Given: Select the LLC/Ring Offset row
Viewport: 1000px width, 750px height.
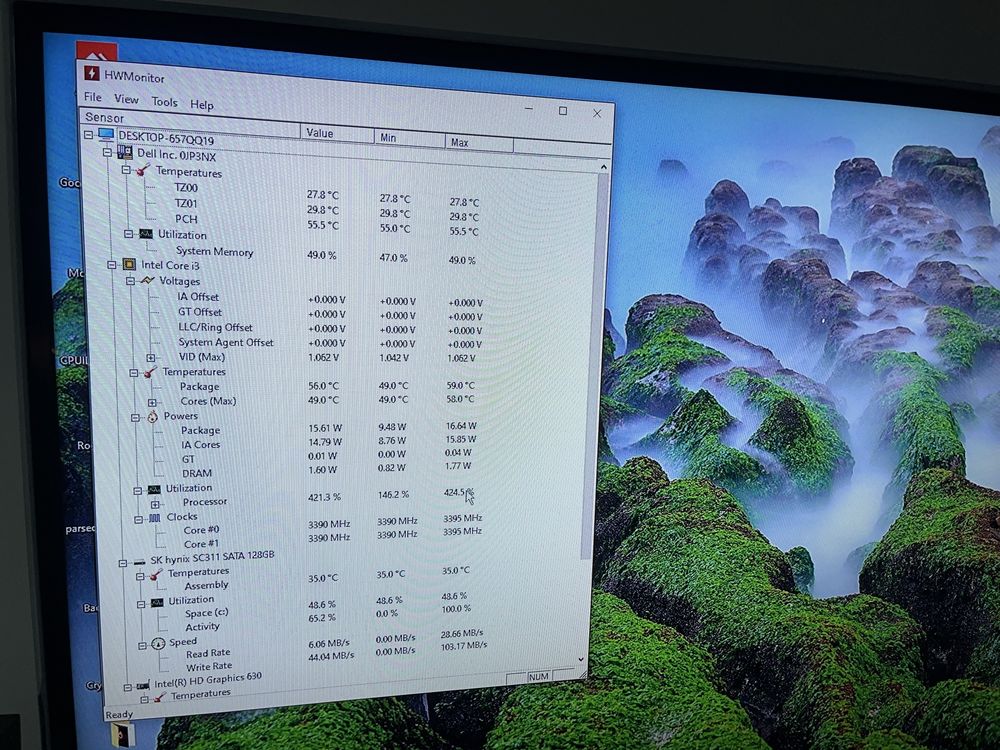Looking at the screenshot, I should coord(215,327).
